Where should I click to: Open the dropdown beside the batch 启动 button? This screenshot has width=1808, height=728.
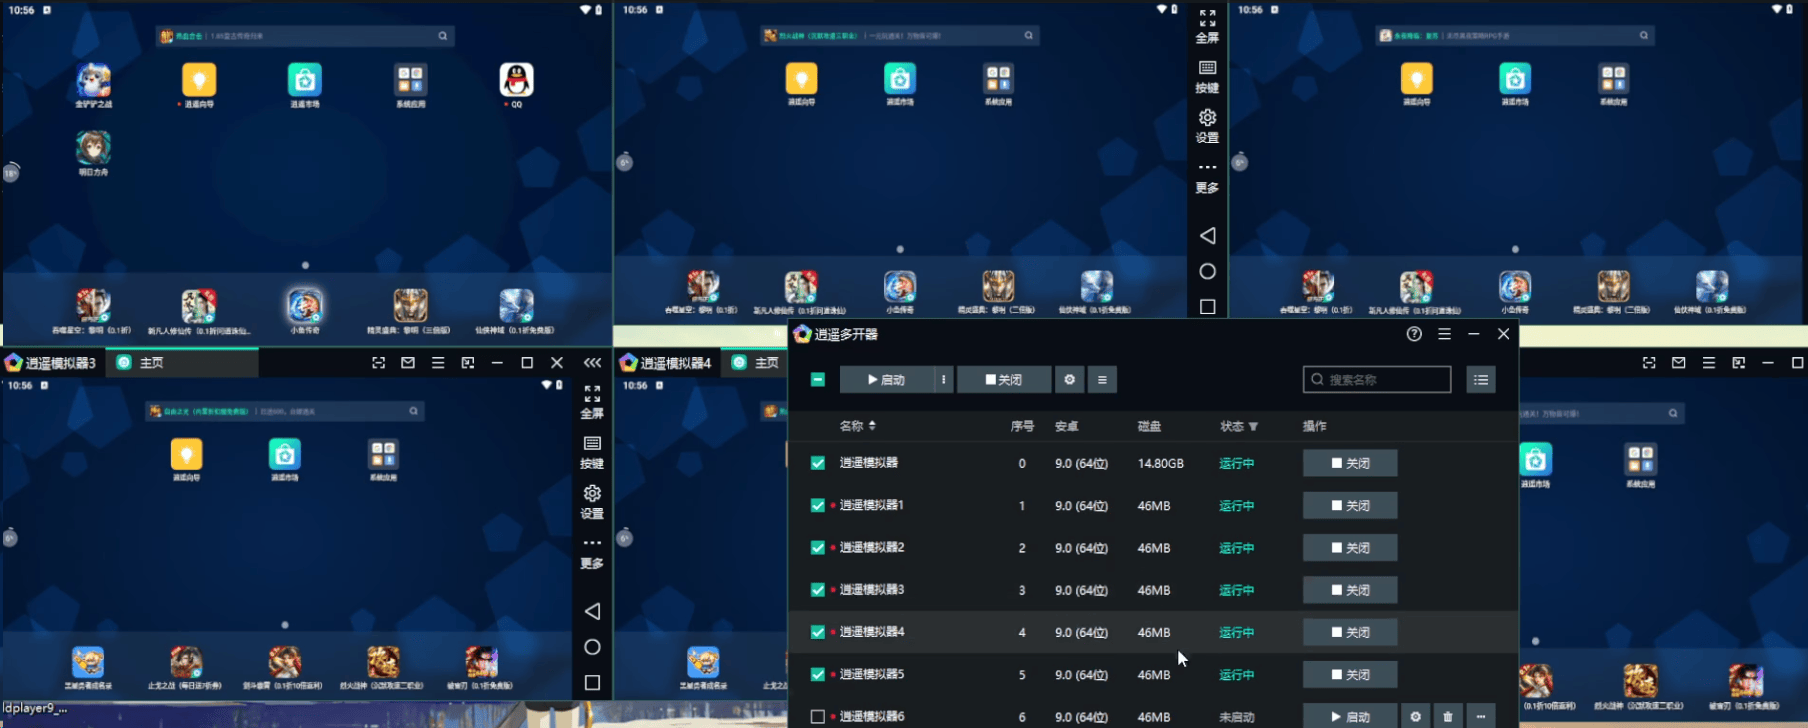click(x=943, y=380)
